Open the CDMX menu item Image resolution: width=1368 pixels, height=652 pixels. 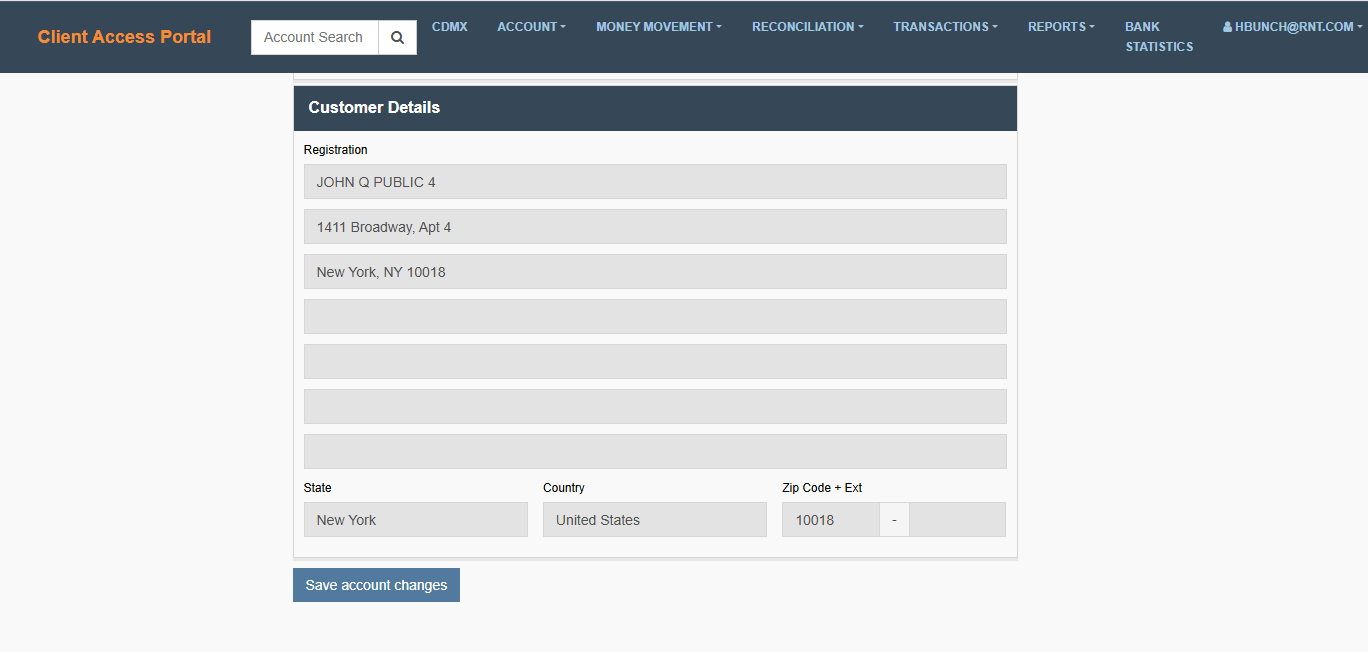pyautogui.click(x=449, y=27)
